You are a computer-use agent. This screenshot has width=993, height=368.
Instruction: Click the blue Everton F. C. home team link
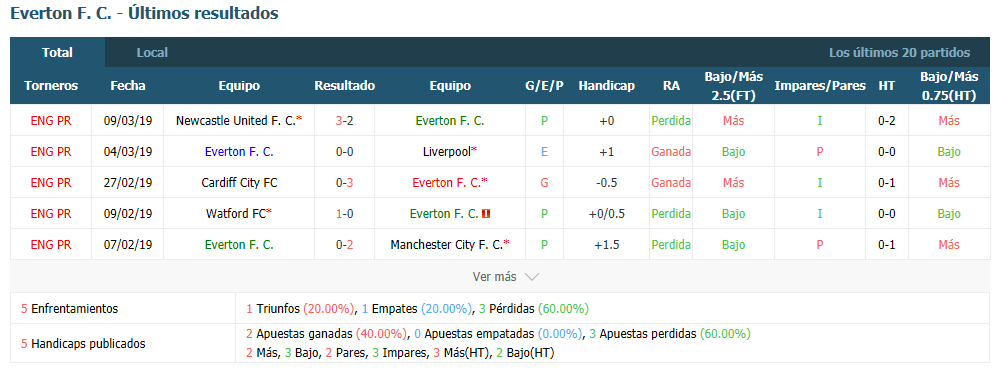239,152
